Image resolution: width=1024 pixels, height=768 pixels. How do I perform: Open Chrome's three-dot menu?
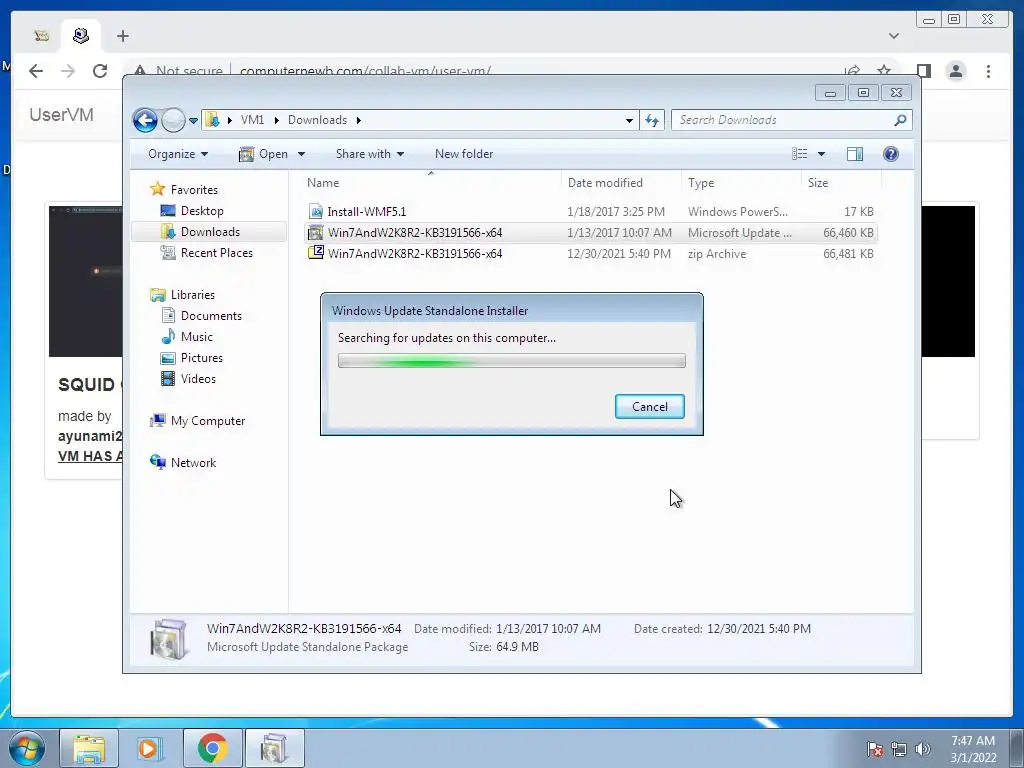click(x=988, y=71)
